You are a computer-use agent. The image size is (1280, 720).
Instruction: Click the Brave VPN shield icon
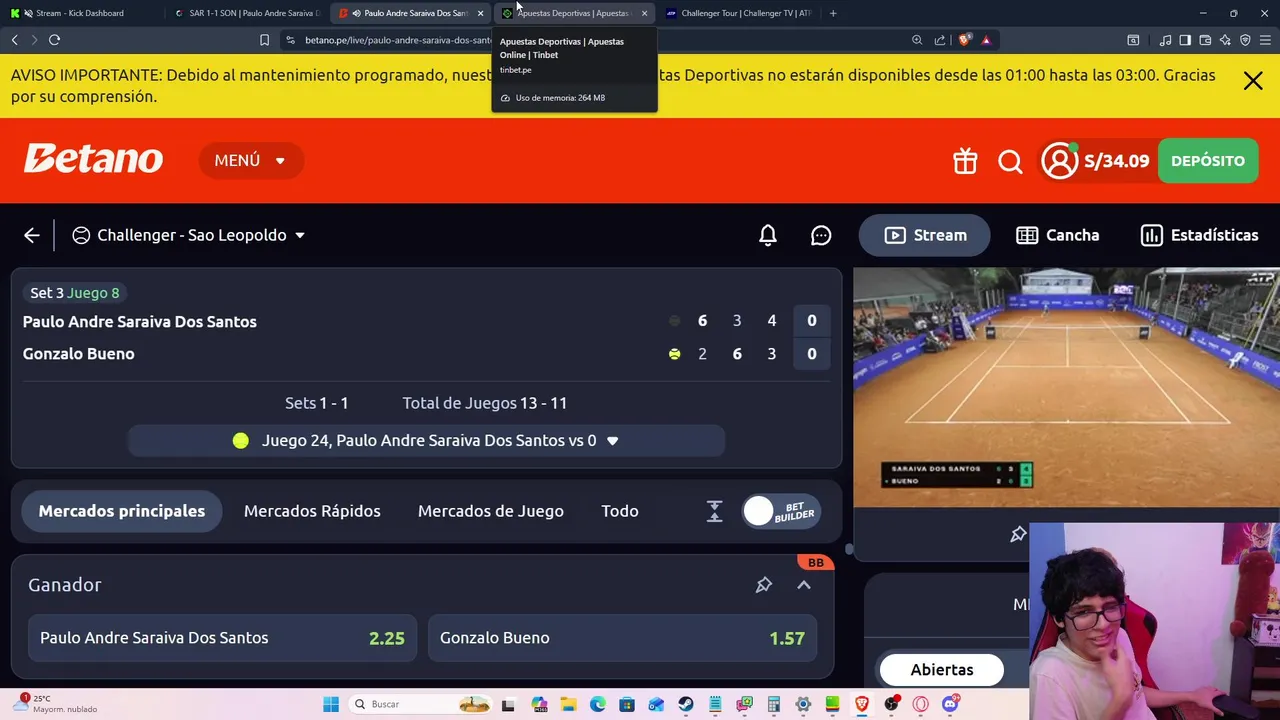point(1245,40)
